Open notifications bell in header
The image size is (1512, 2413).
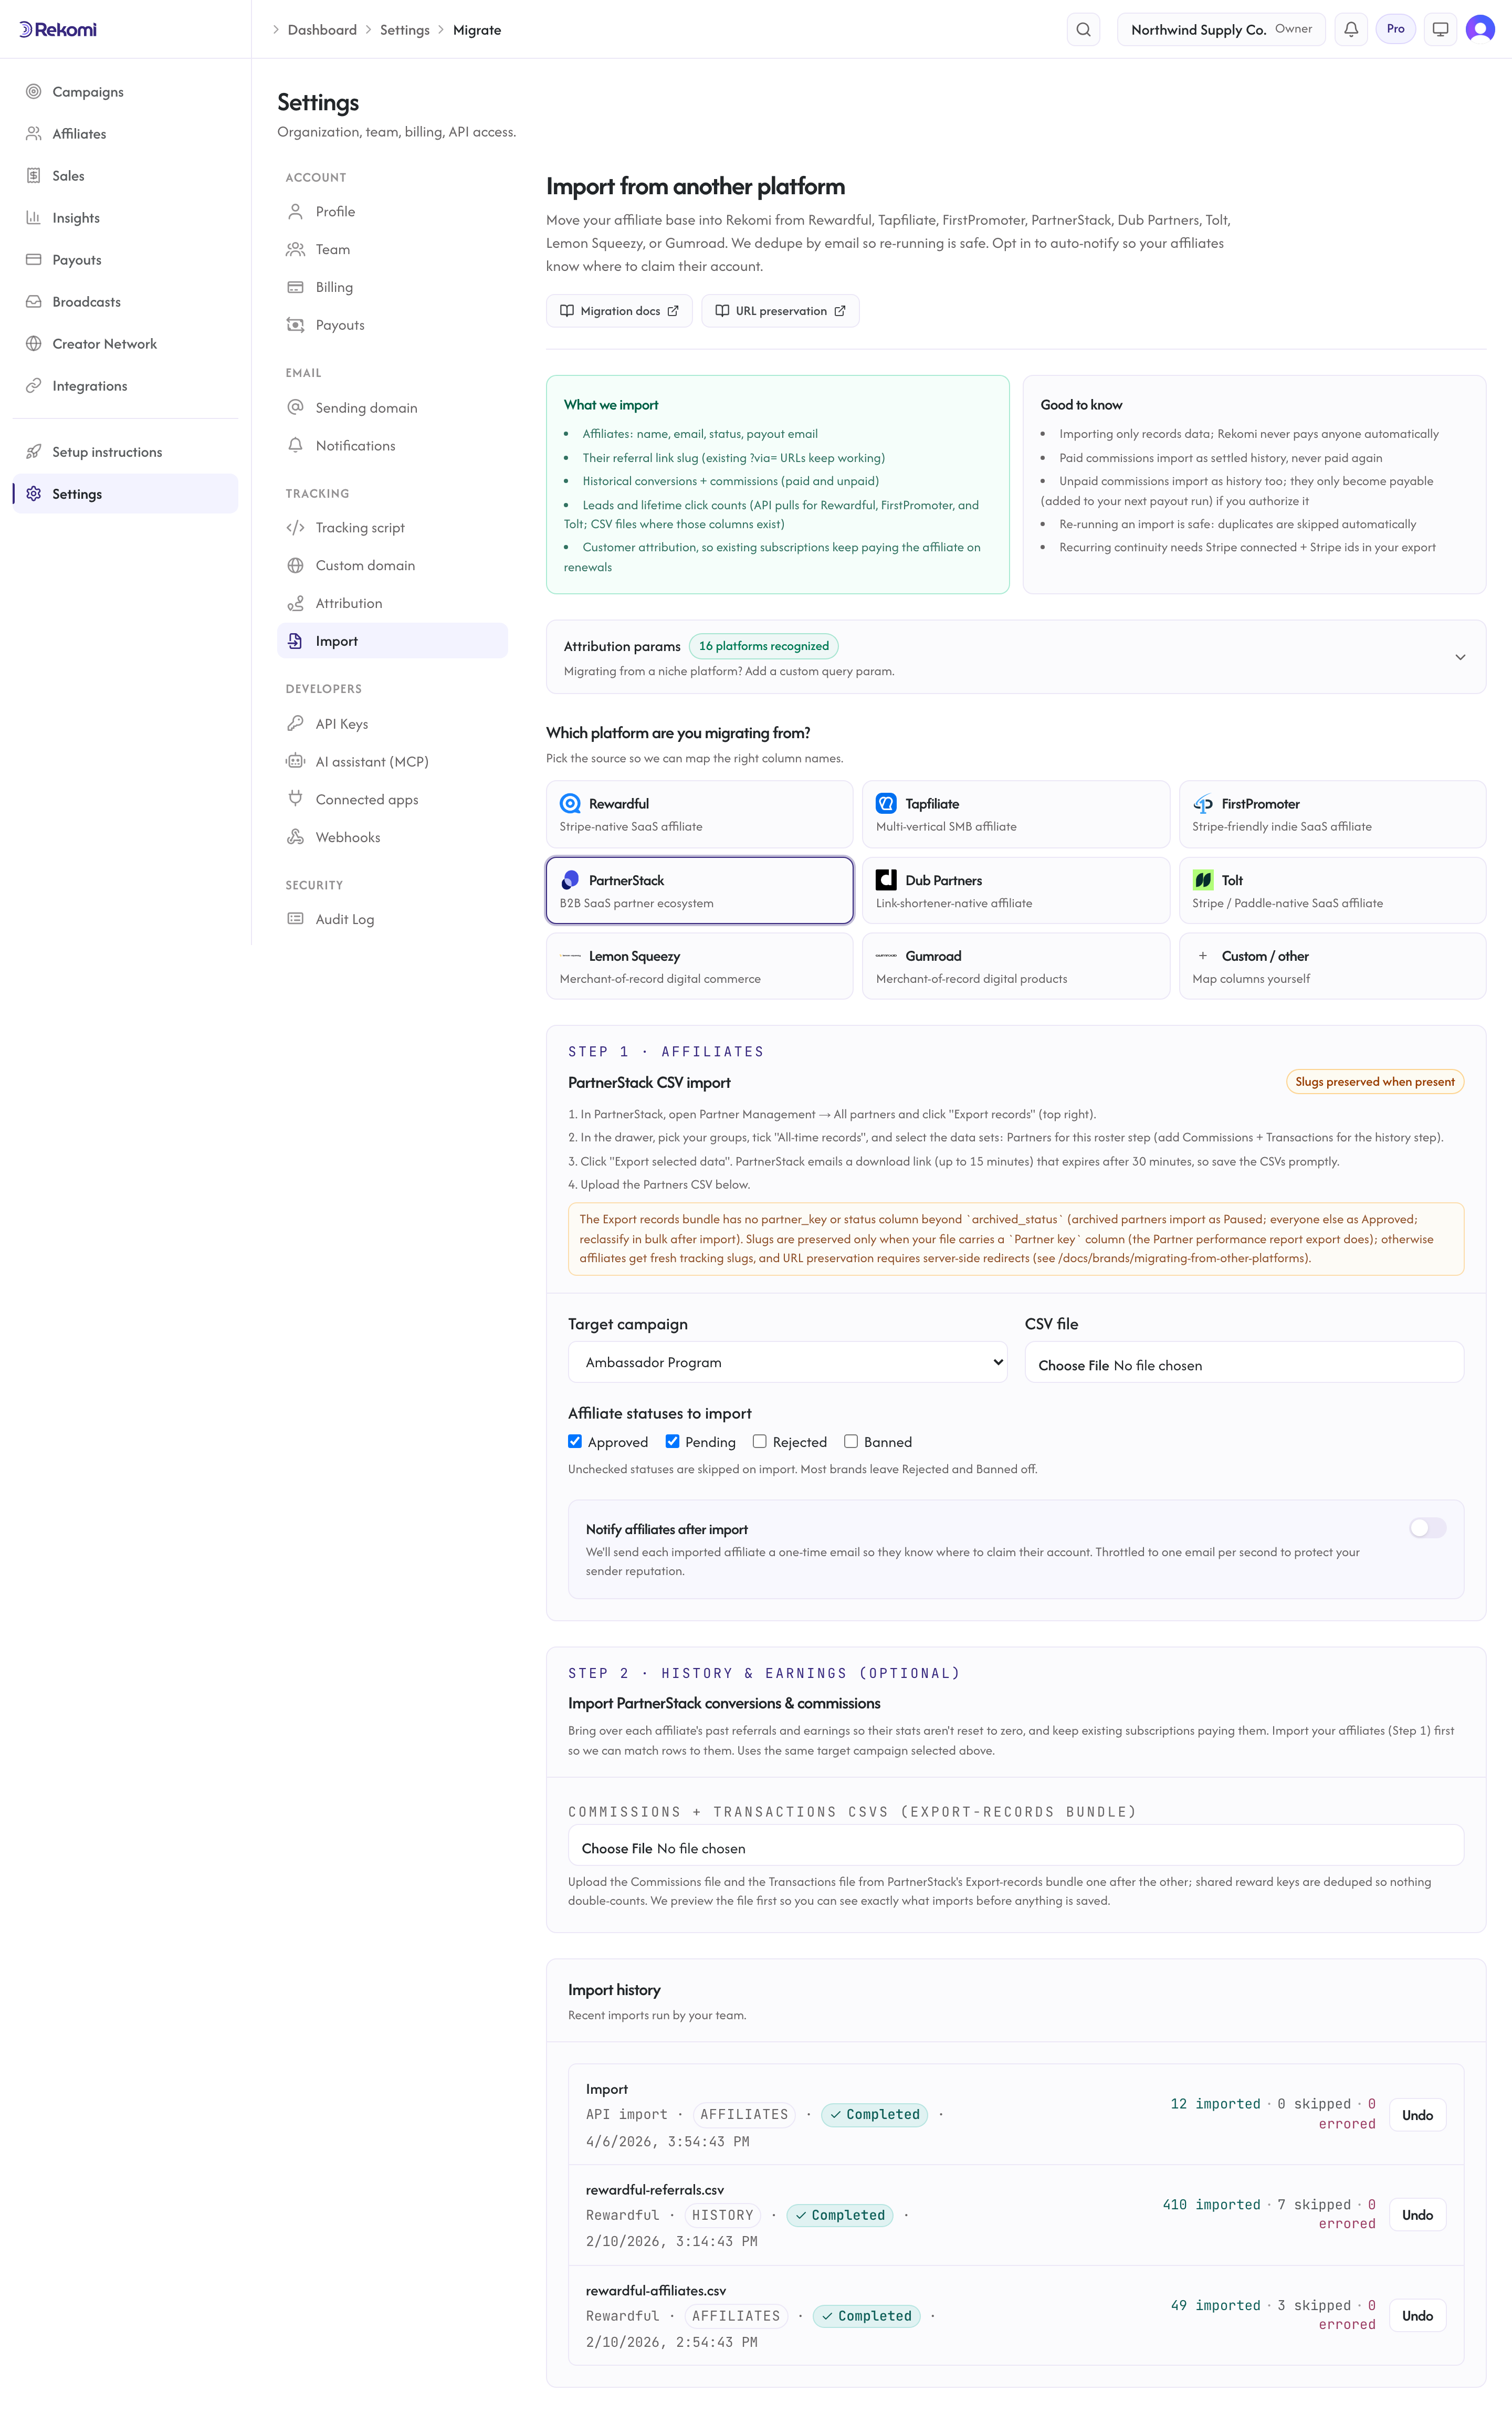1351,30
